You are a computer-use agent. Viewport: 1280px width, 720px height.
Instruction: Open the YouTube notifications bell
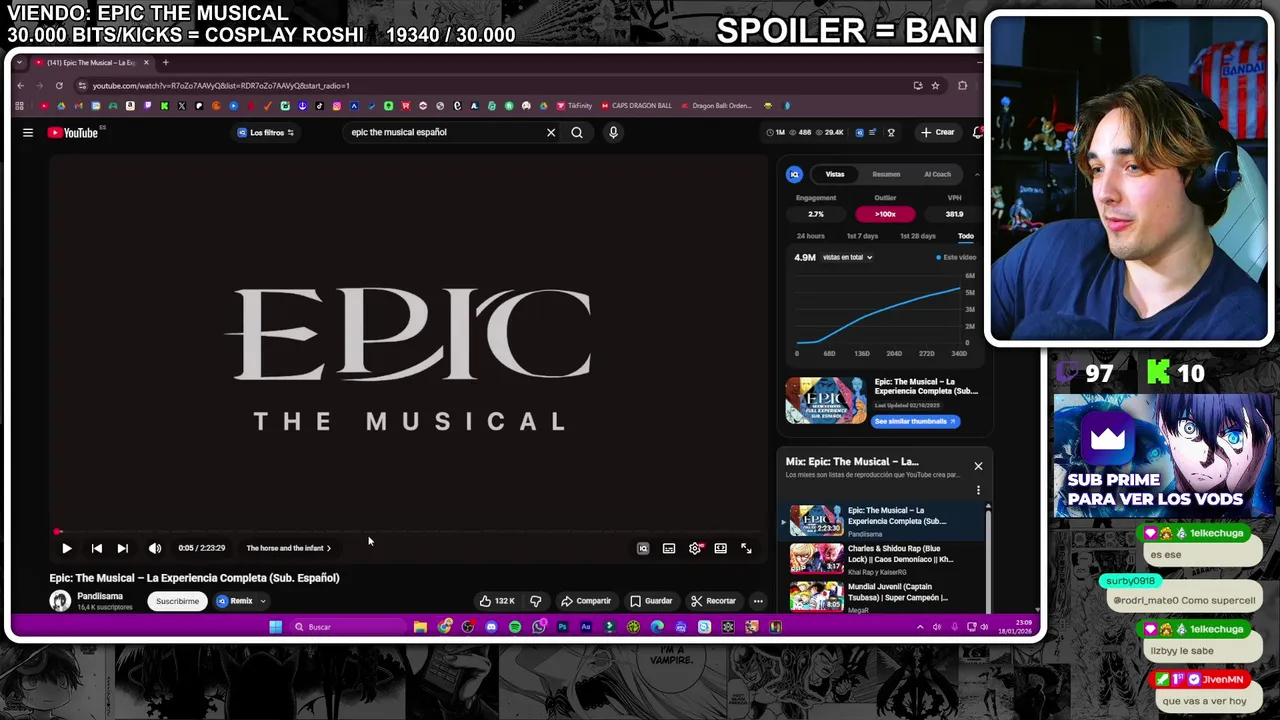977,132
